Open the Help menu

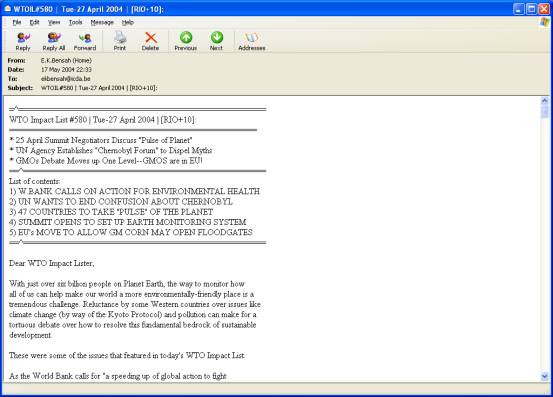tap(128, 22)
